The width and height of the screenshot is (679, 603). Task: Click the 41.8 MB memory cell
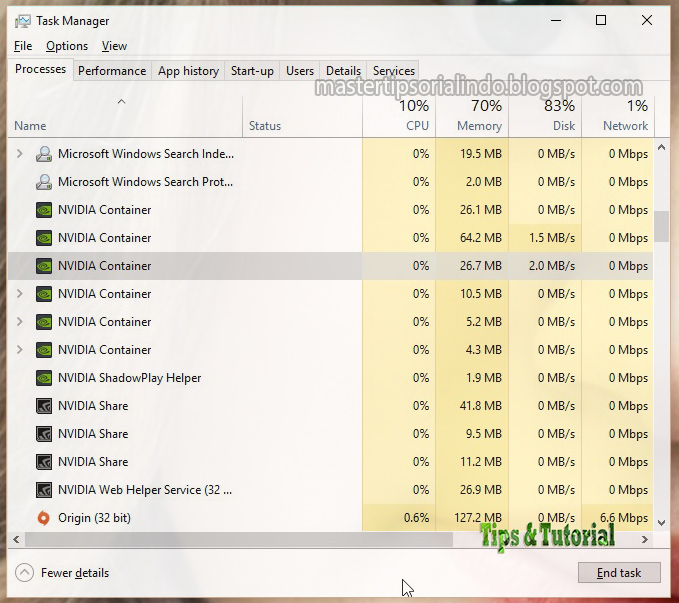pyautogui.click(x=472, y=406)
